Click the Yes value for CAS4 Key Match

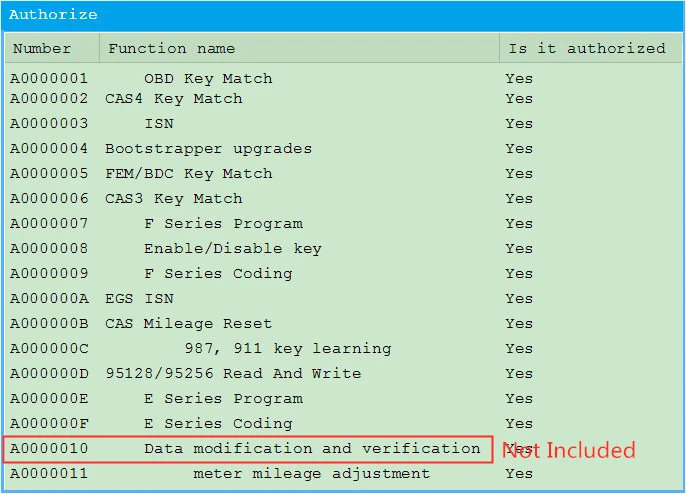(519, 98)
